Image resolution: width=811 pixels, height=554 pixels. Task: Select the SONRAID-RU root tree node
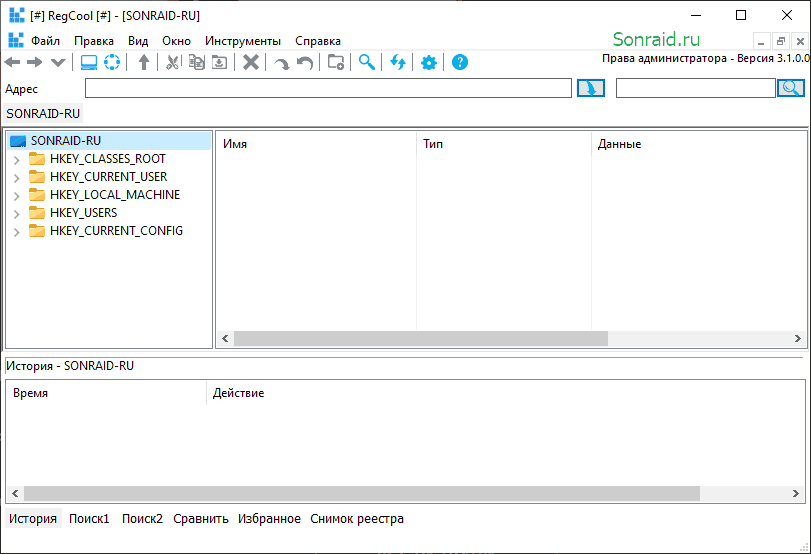pyautogui.click(x=66, y=141)
